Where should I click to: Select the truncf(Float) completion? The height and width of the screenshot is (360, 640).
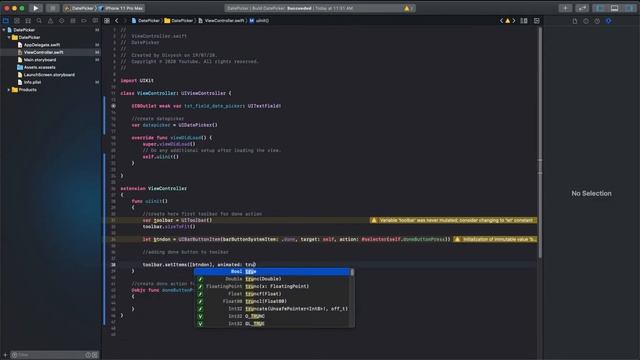pyautogui.click(x=272, y=294)
